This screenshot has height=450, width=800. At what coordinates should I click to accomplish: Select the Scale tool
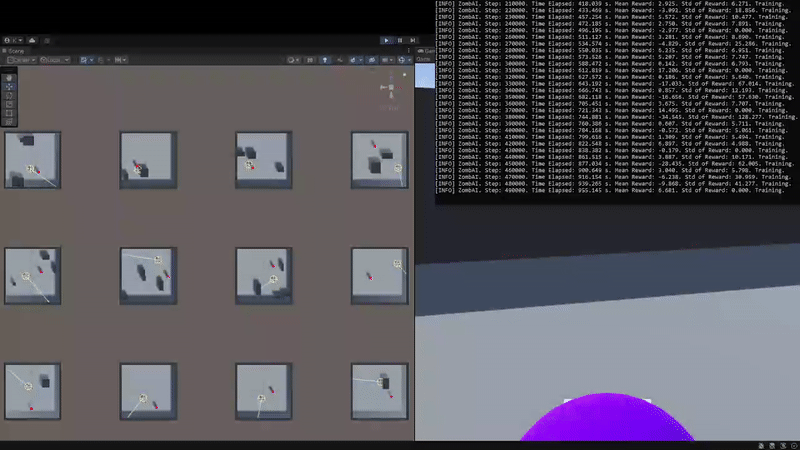[x=9, y=104]
